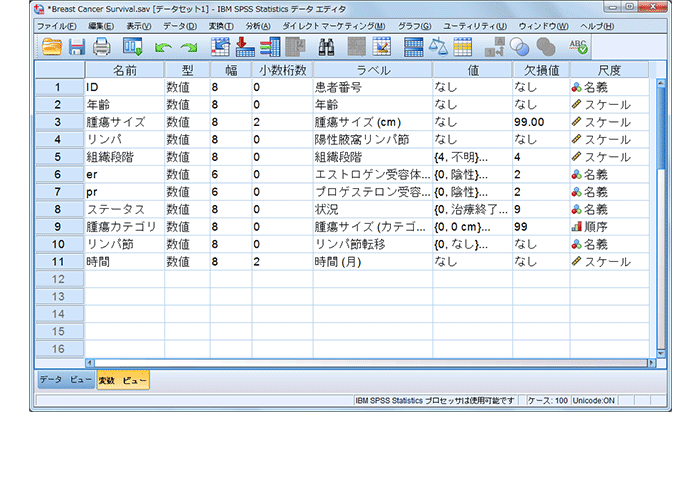The height and width of the screenshot is (500, 700).
Task: Select row header 5 for 組織段階
Action: (x=59, y=157)
